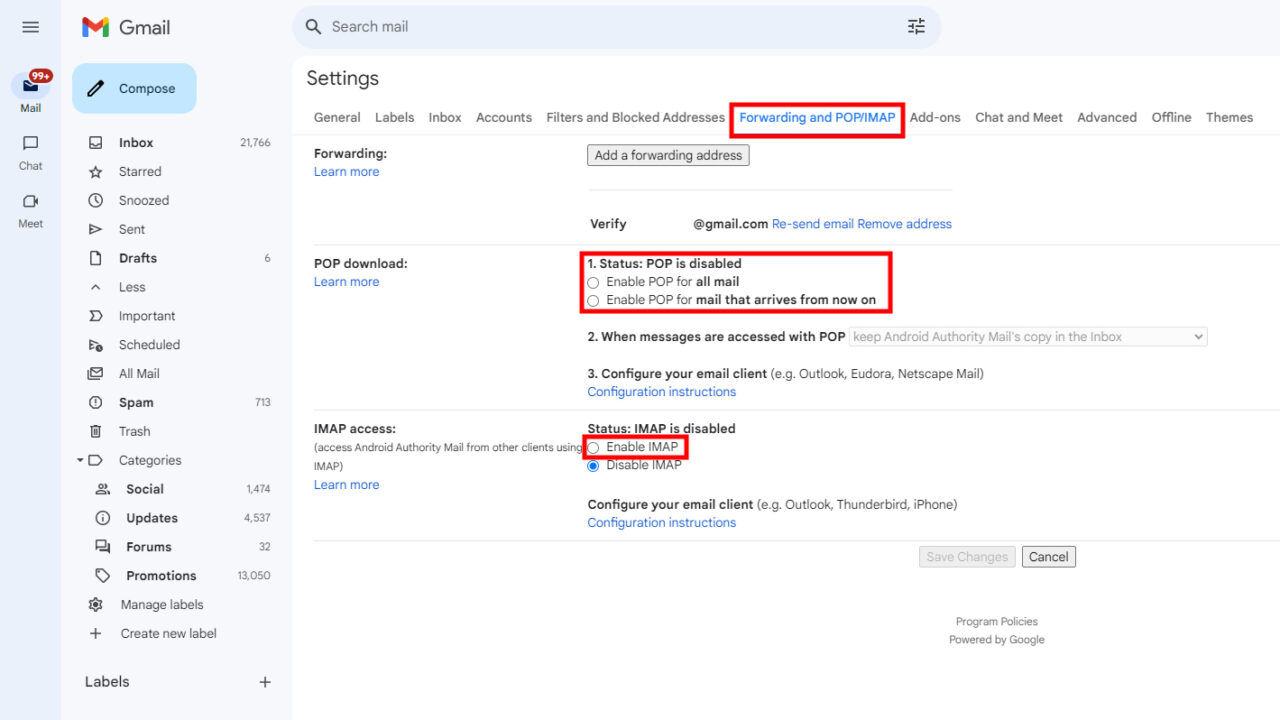Click the Inbox tray icon

(96, 143)
